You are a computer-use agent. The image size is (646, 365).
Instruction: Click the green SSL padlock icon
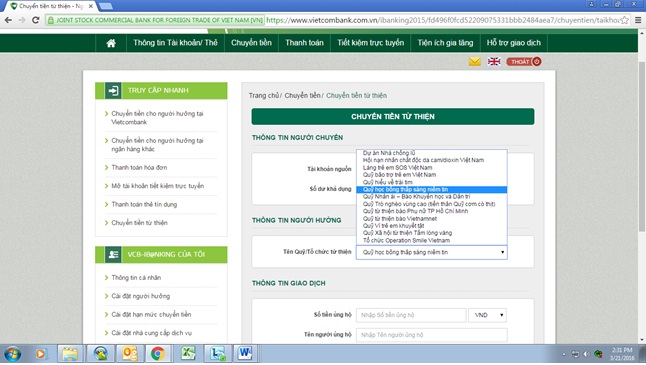pos(51,20)
